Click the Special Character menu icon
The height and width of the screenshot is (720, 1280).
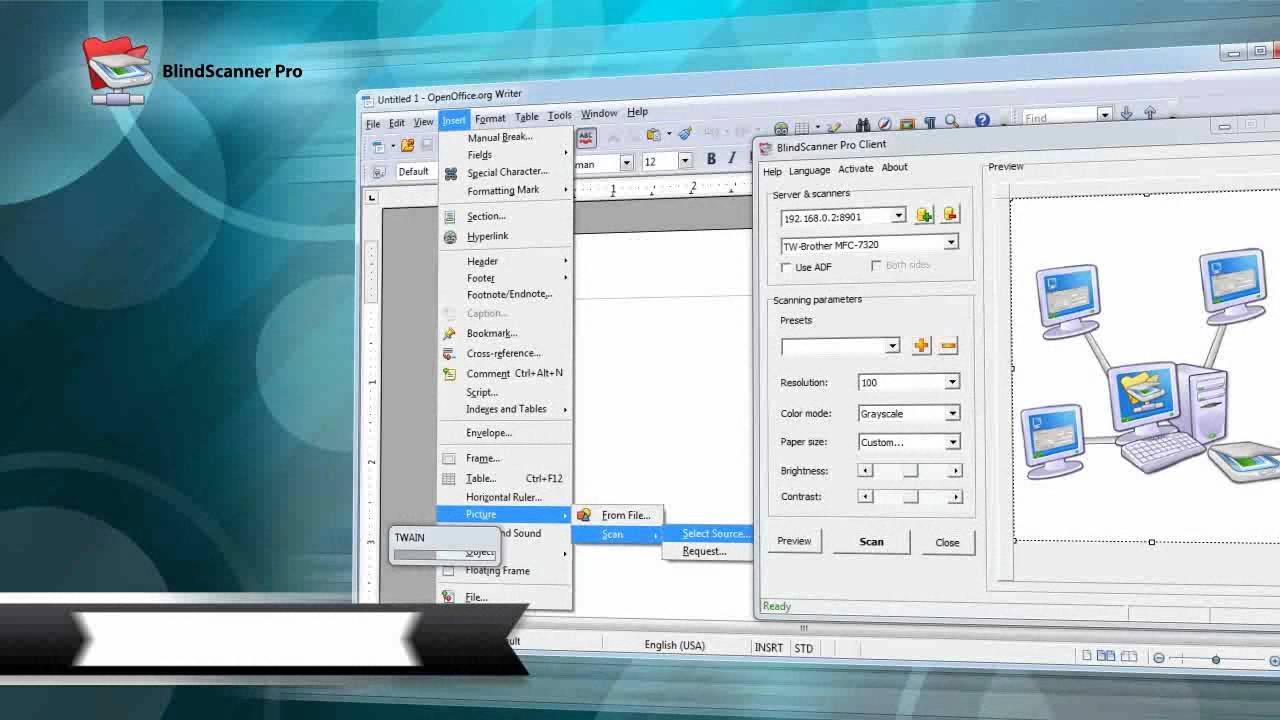click(450, 173)
